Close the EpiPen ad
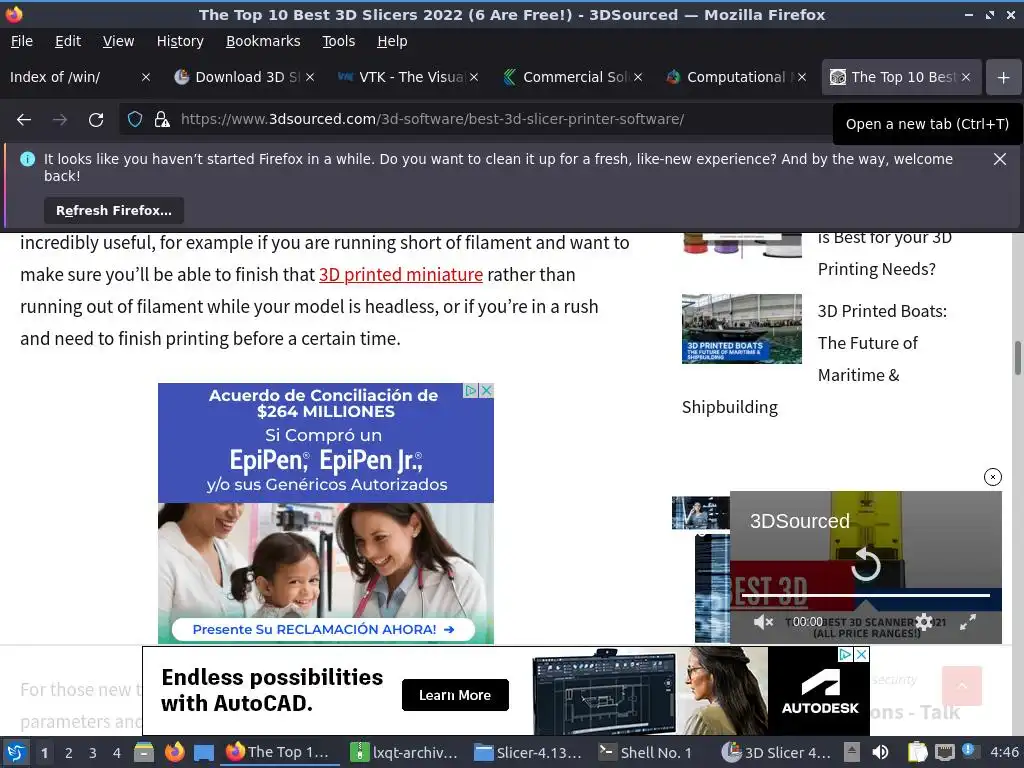The image size is (1024, 768). 487,391
